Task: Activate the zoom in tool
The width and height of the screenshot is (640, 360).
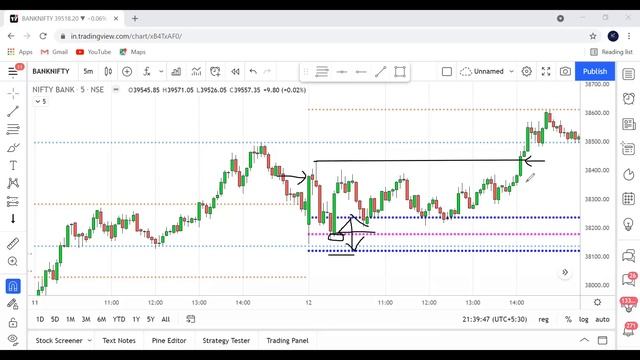Action: (13, 262)
